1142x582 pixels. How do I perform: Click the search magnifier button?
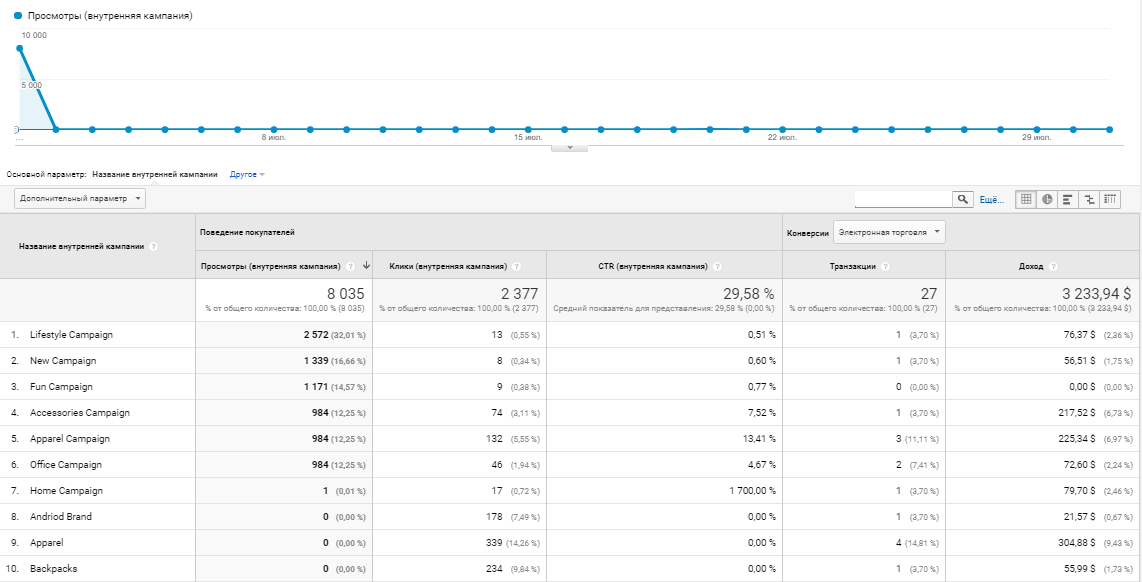pos(963,200)
